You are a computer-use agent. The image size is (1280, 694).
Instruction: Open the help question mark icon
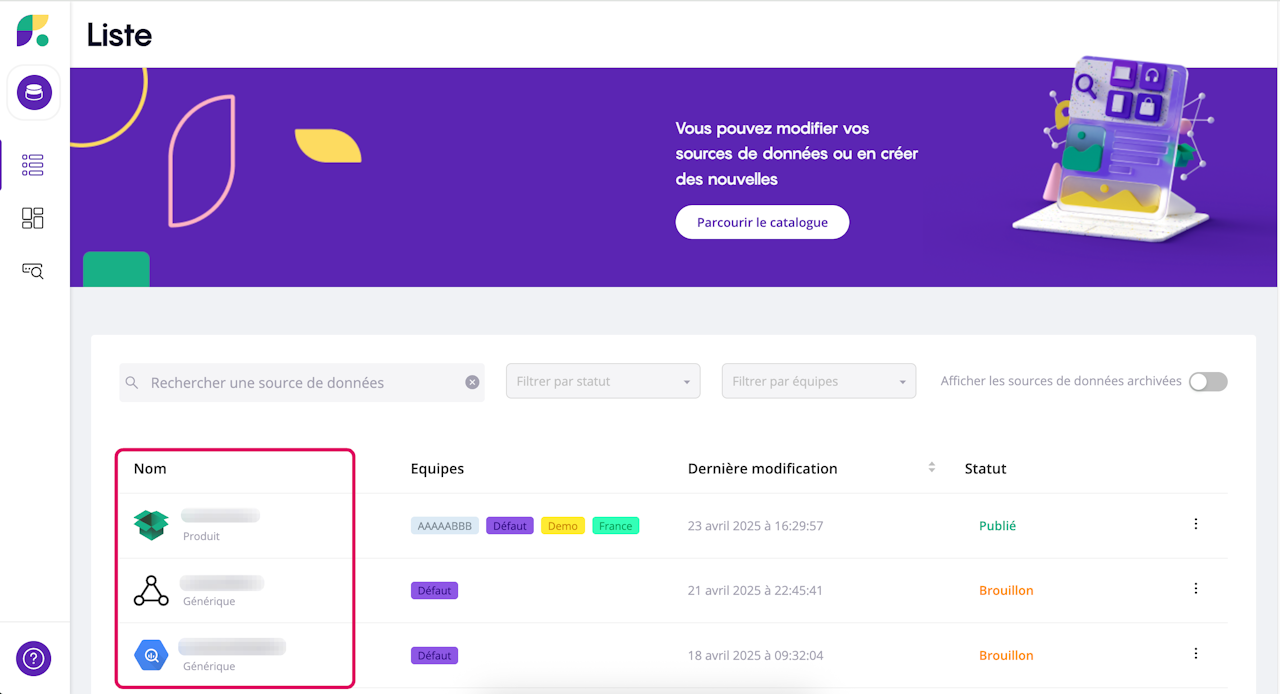(x=34, y=658)
